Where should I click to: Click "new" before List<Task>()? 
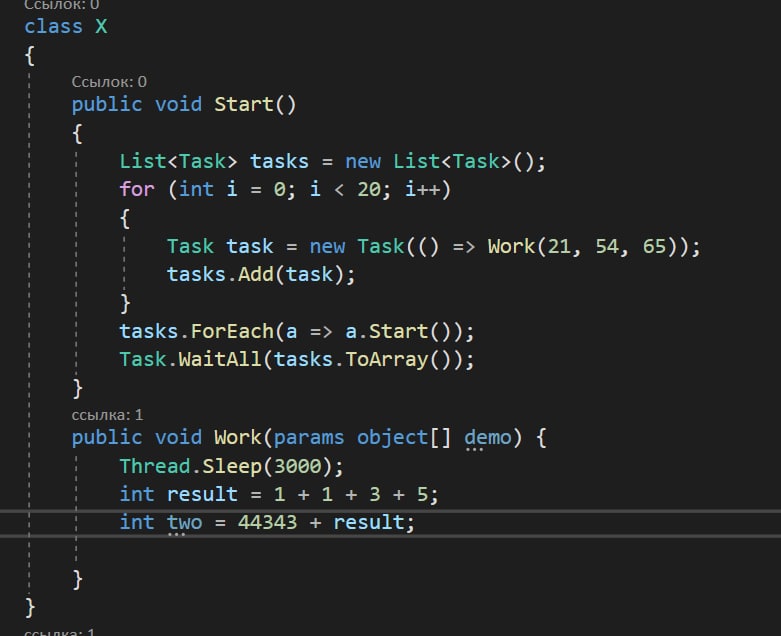click(x=363, y=161)
